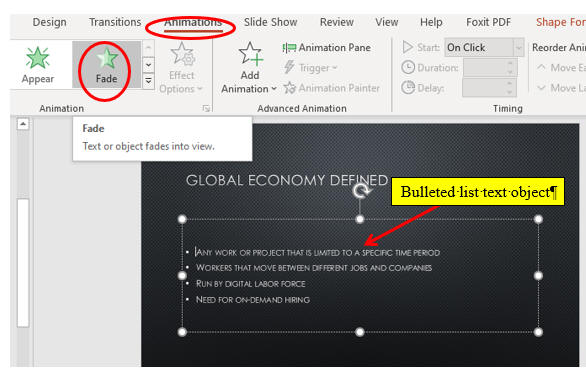Switch to the Transitions tab
The width and height of the screenshot is (586, 371).
(x=115, y=22)
